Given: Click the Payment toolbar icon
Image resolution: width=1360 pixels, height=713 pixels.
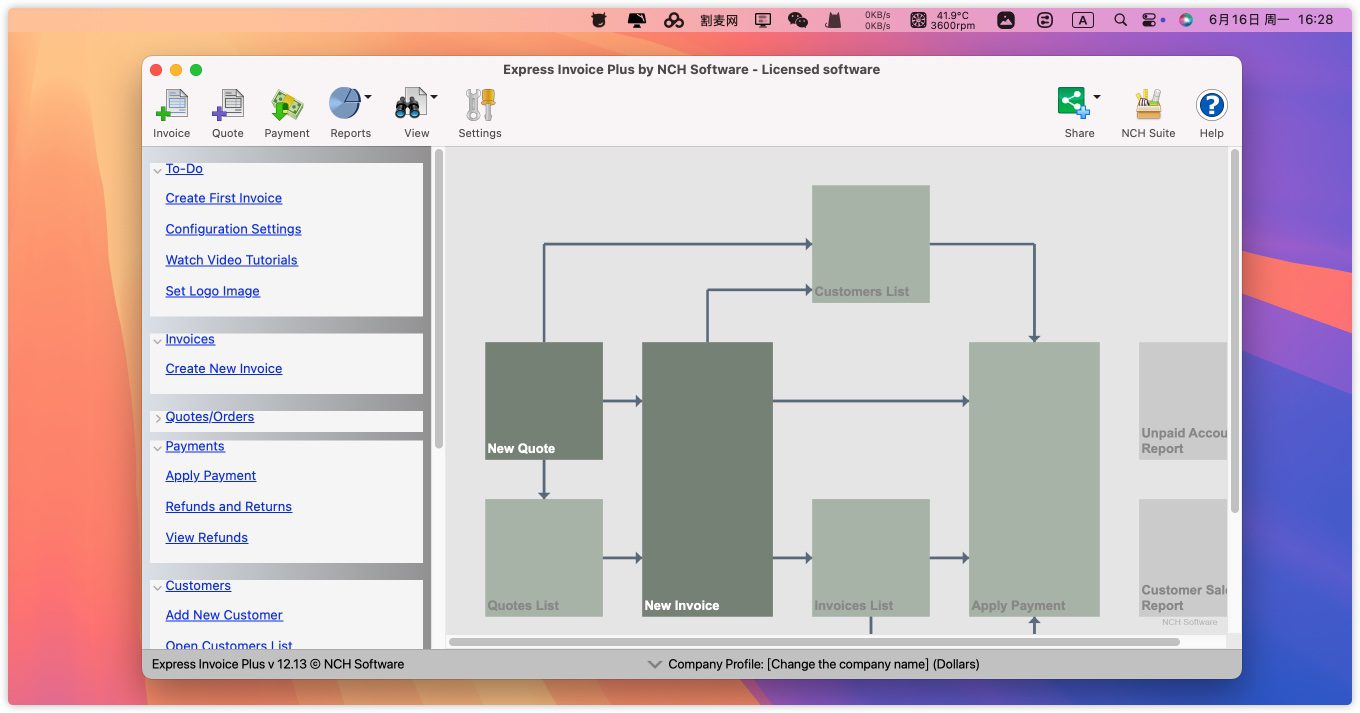Looking at the screenshot, I should [287, 106].
